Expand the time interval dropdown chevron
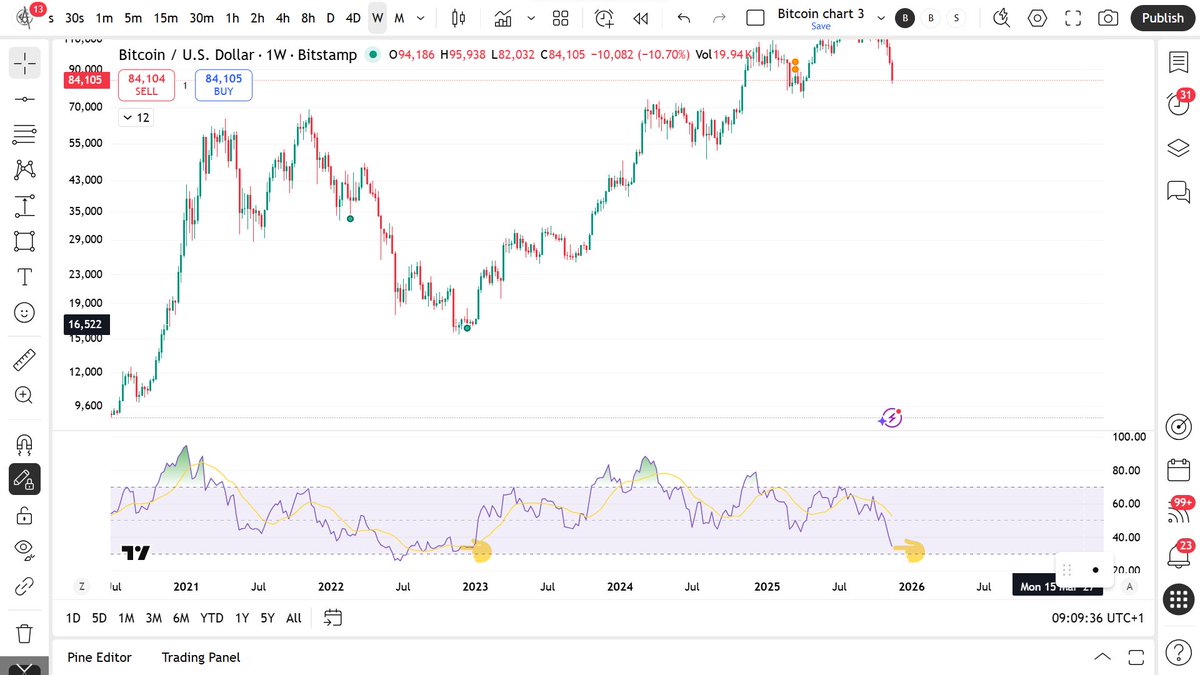Screen dimensions: 1200x675 [x=422, y=18]
